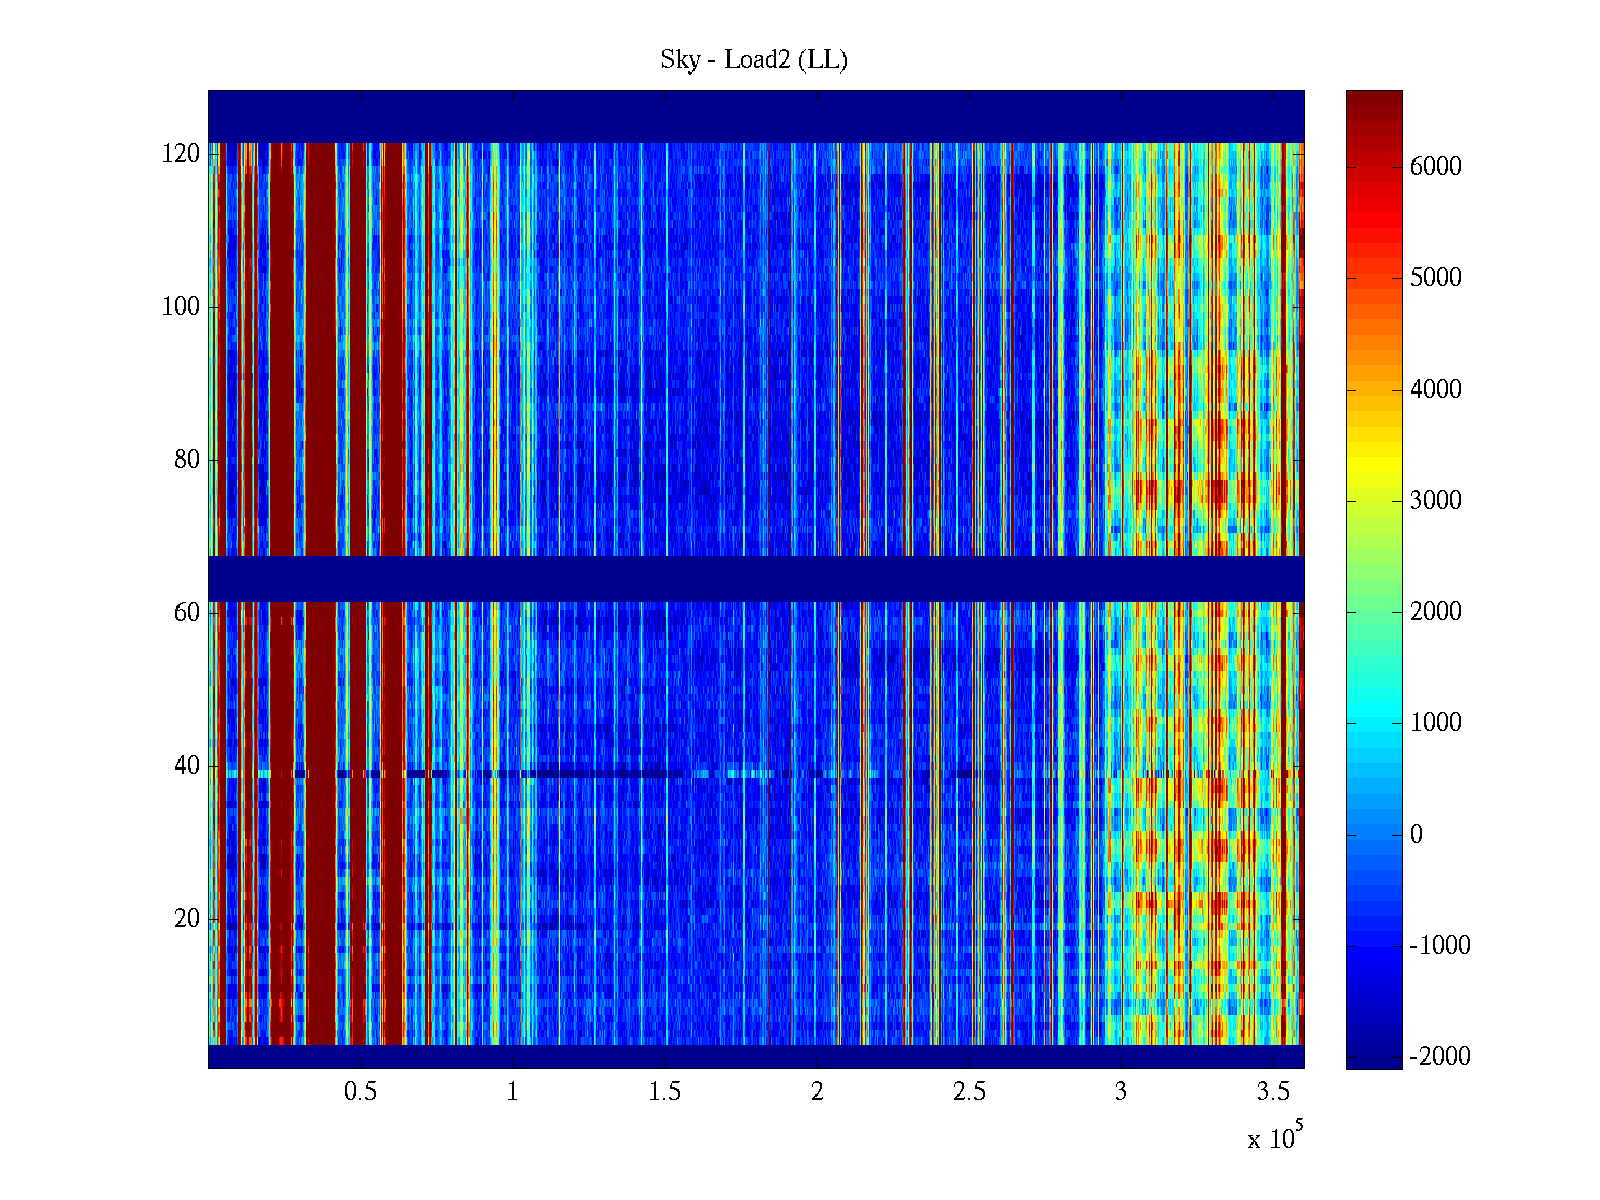Click the colorbar label -2000

tap(1439, 1057)
